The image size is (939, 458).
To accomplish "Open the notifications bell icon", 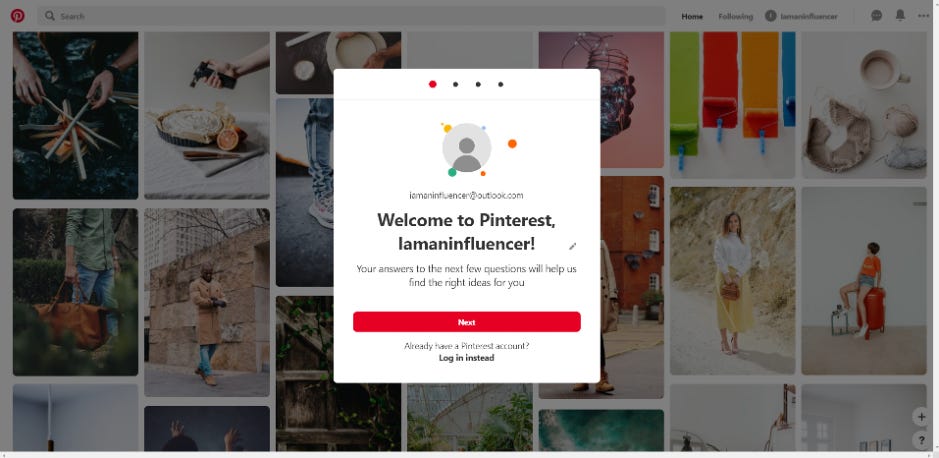I will 900,16.
